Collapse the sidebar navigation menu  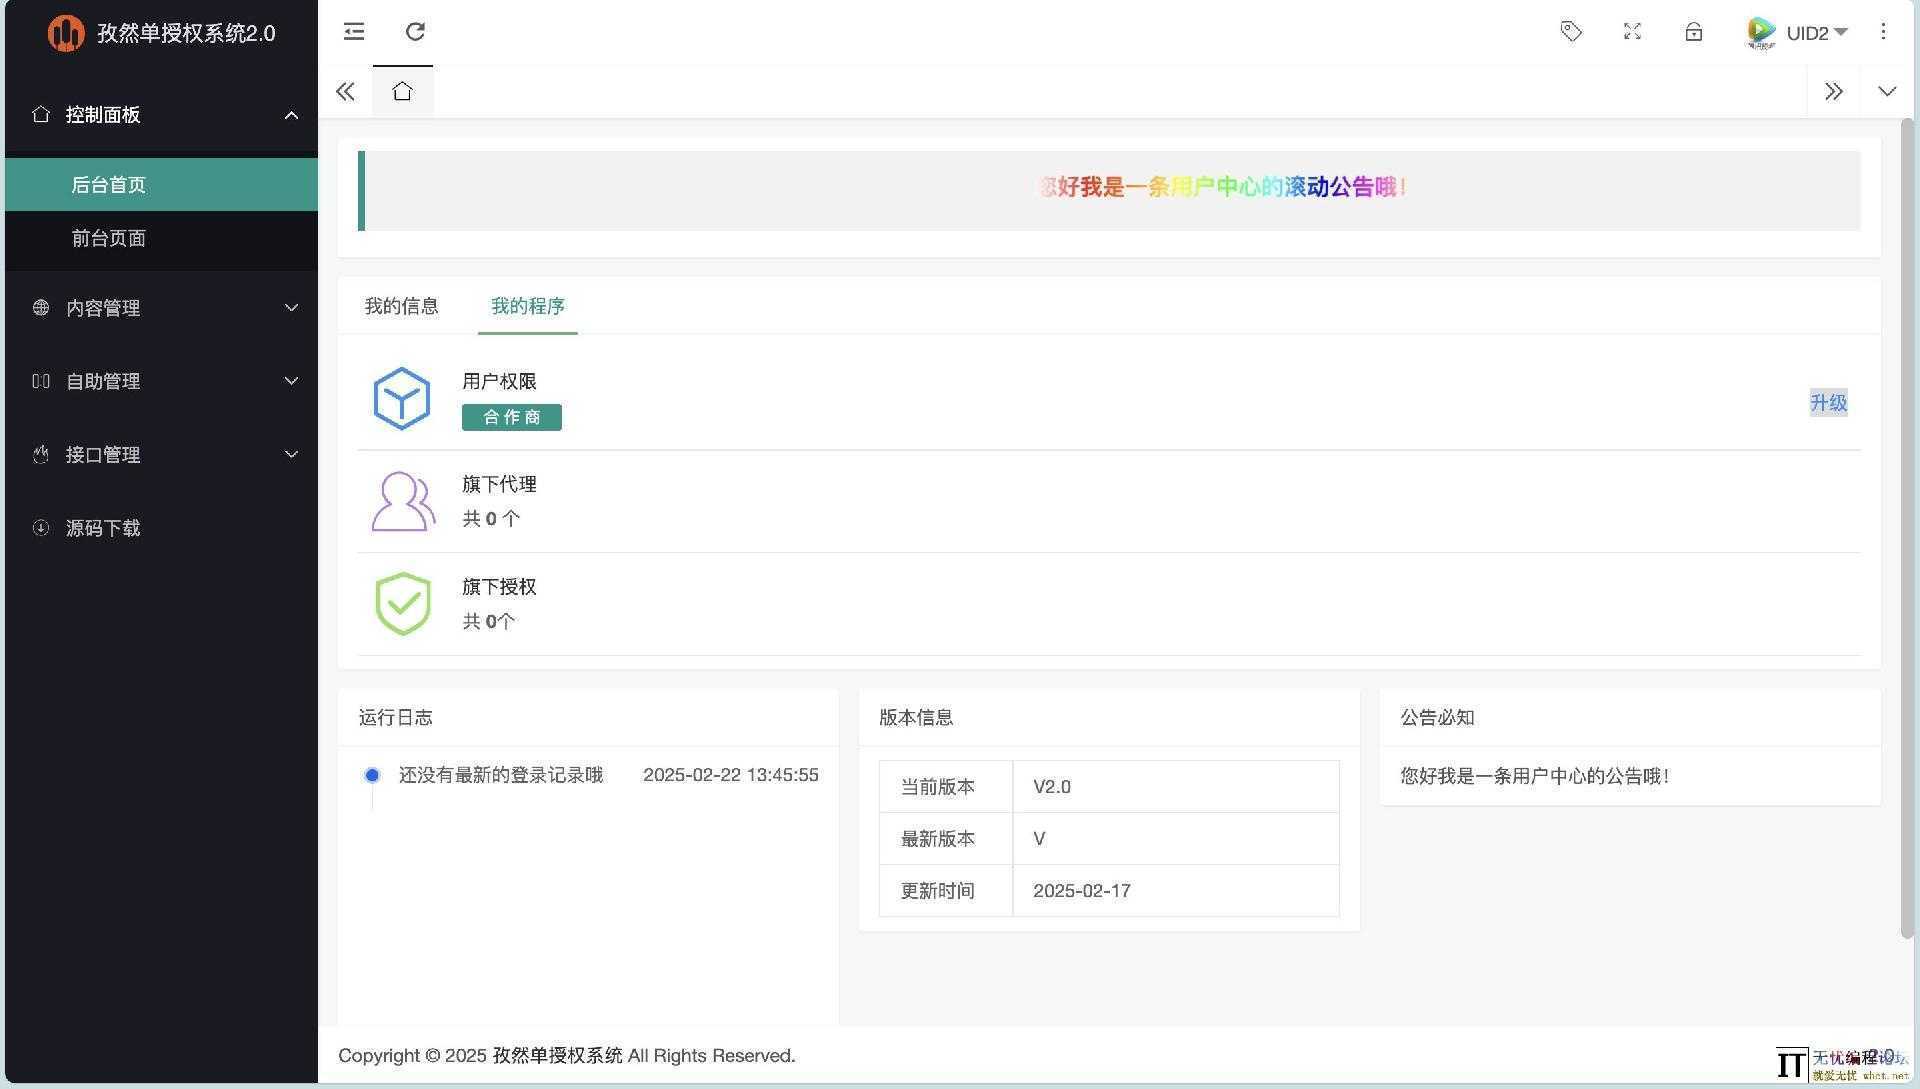353,31
